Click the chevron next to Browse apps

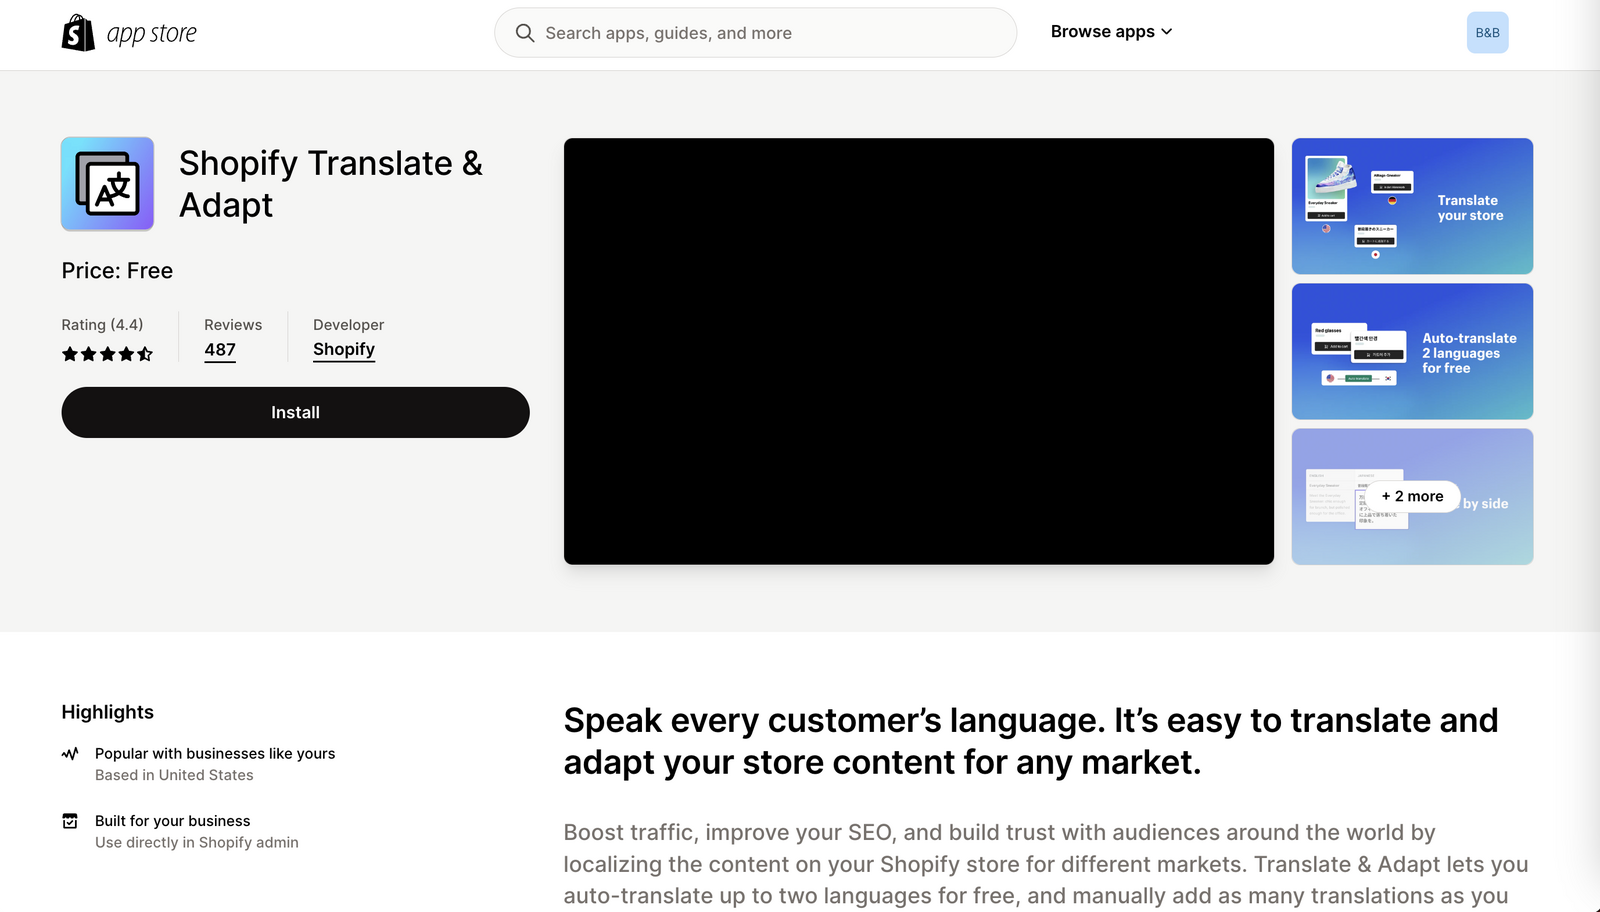coord(1167,32)
